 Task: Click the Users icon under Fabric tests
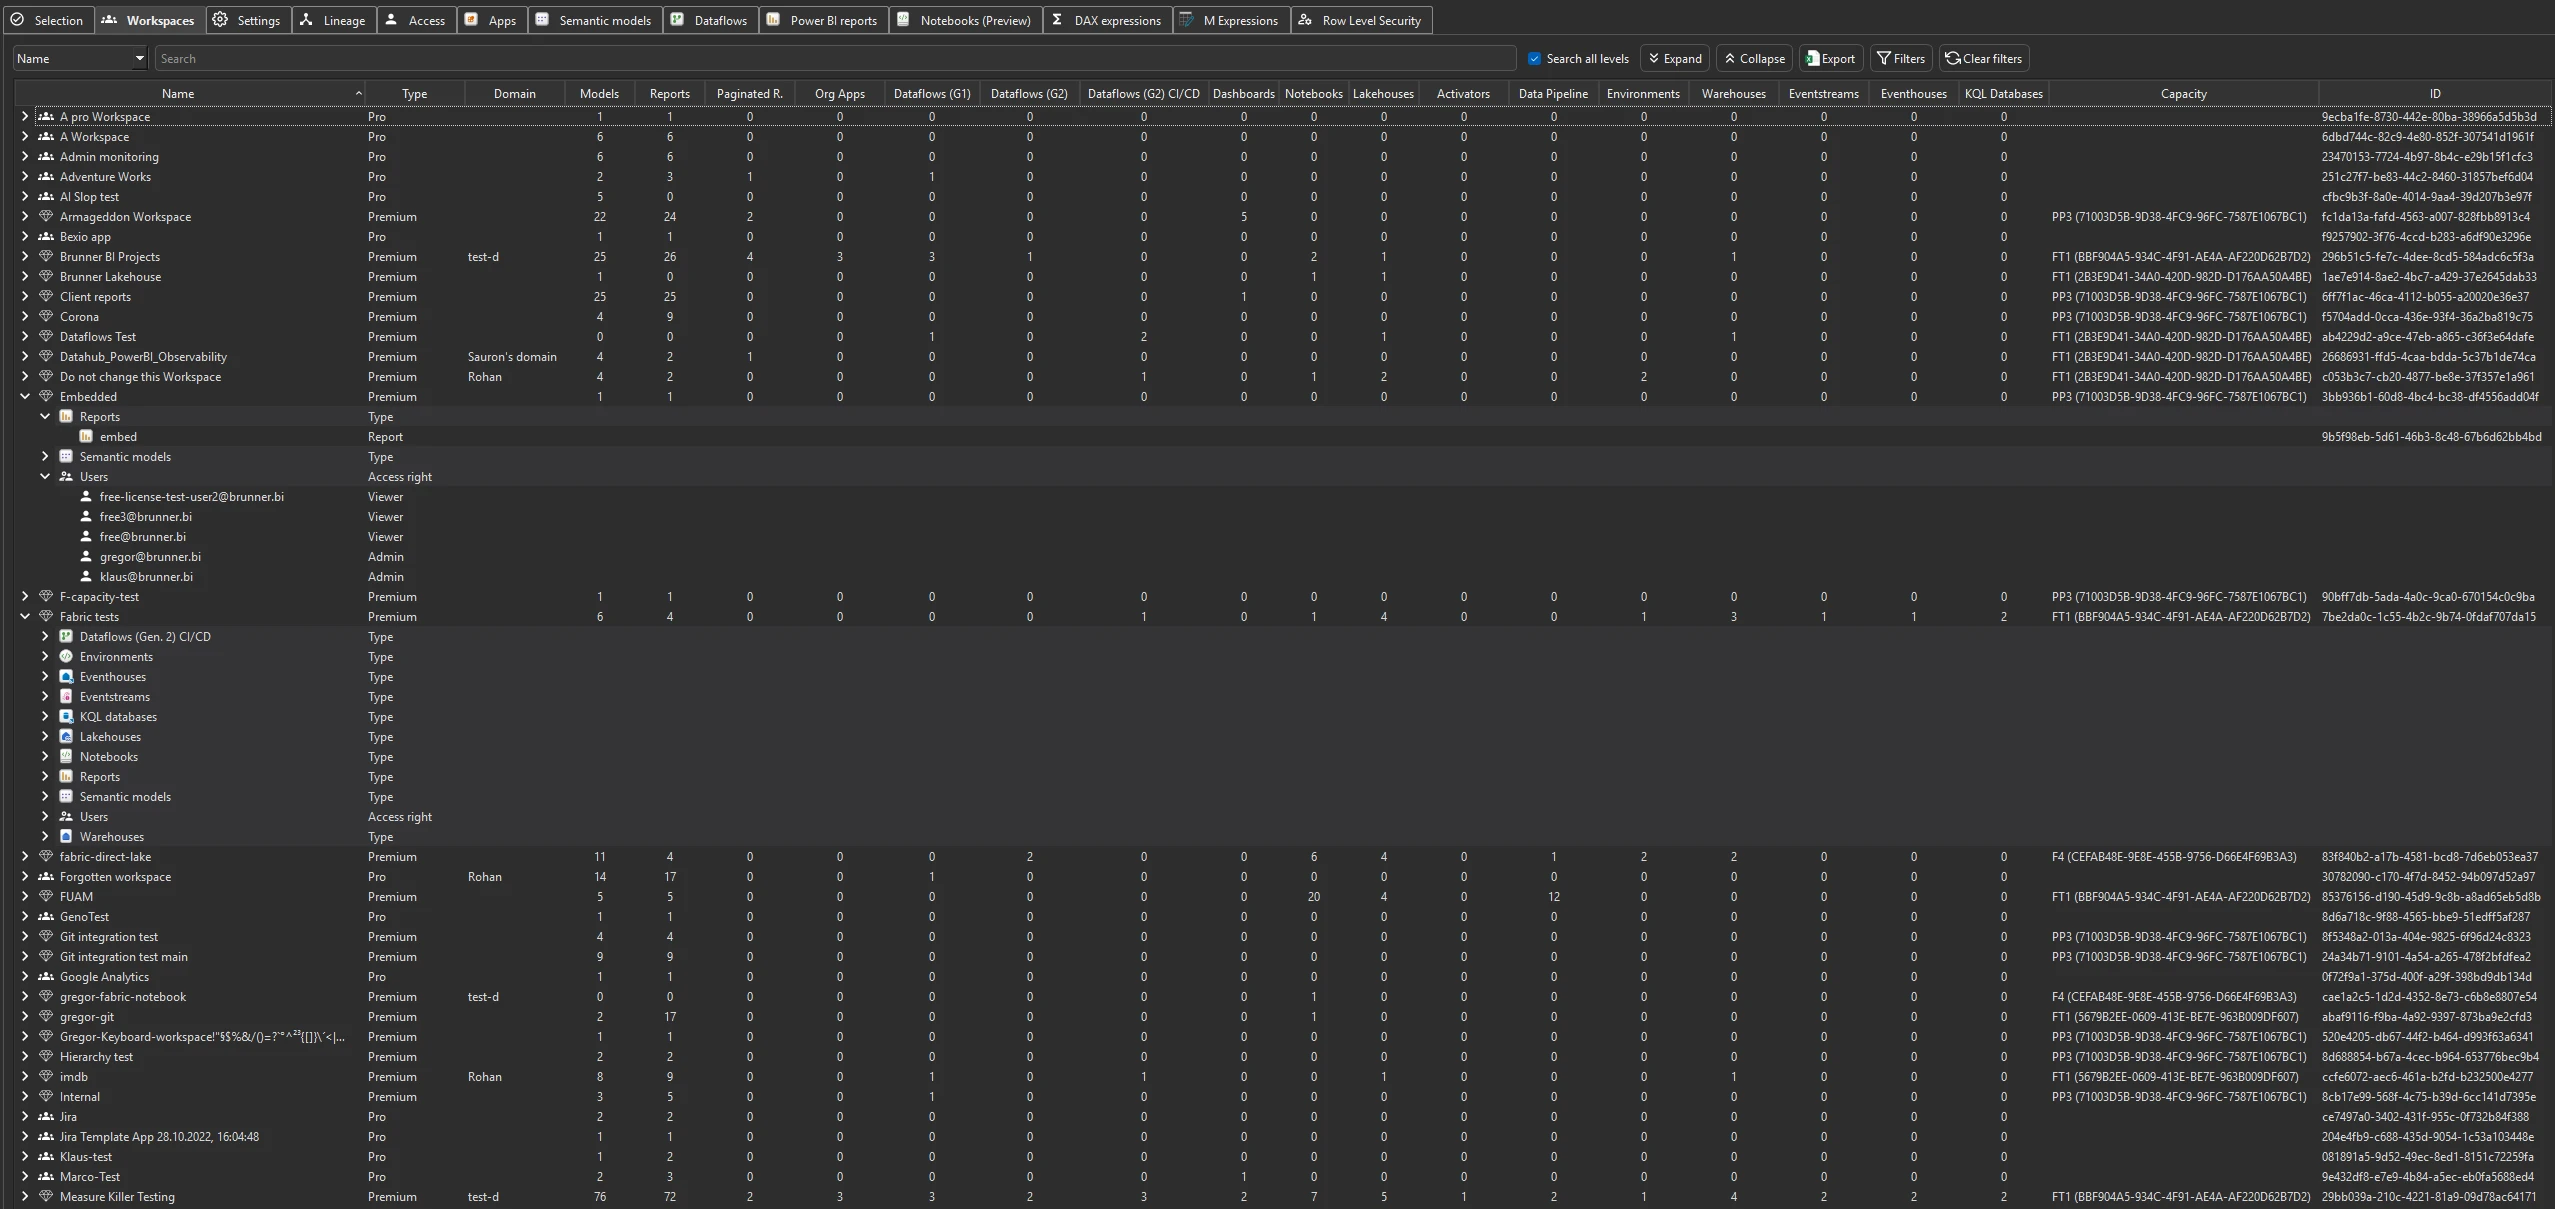click(x=66, y=816)
